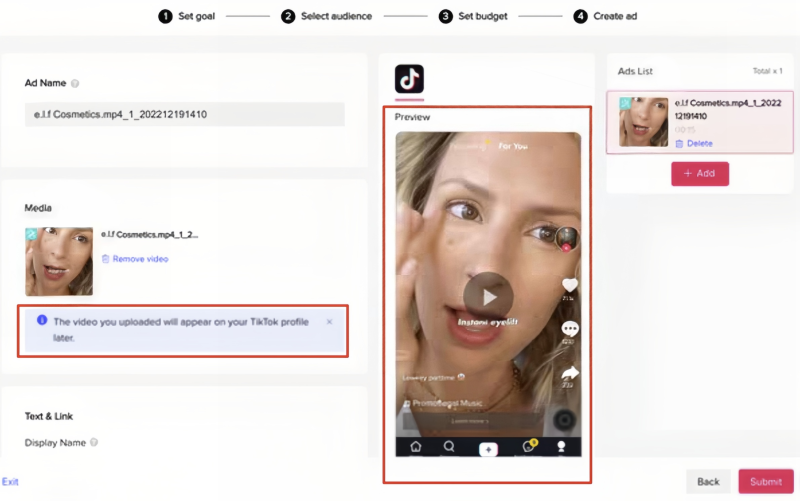Screen dimensions: 800x501
Task: Click the Ads List ad name text
Action: click(728, 109)
